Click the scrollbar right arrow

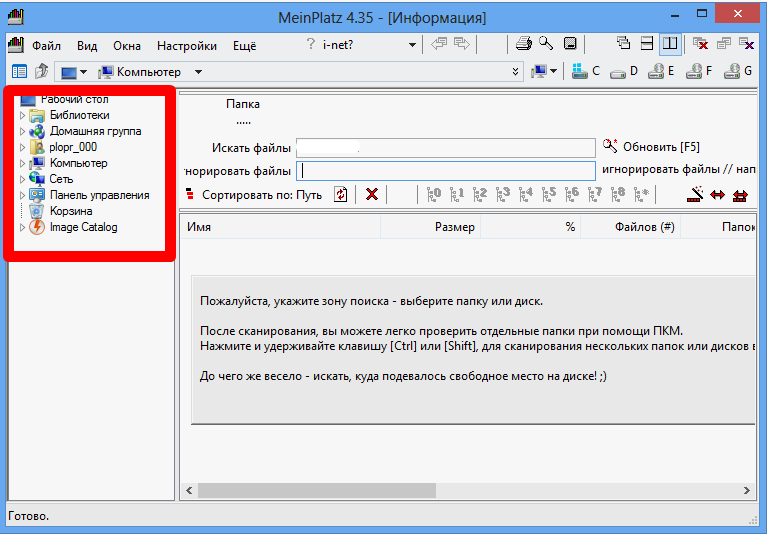[x=746, y=490]
